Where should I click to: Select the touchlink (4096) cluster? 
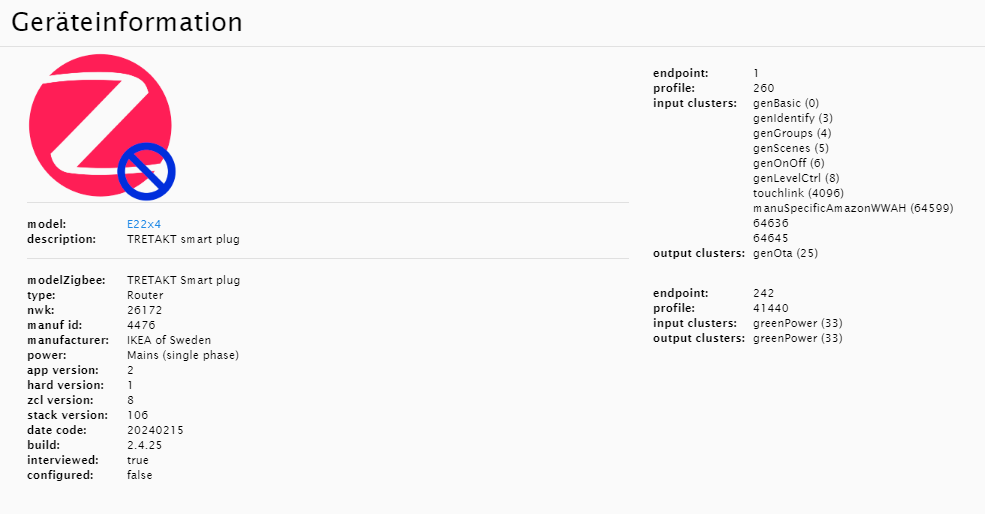click(794, 193)
